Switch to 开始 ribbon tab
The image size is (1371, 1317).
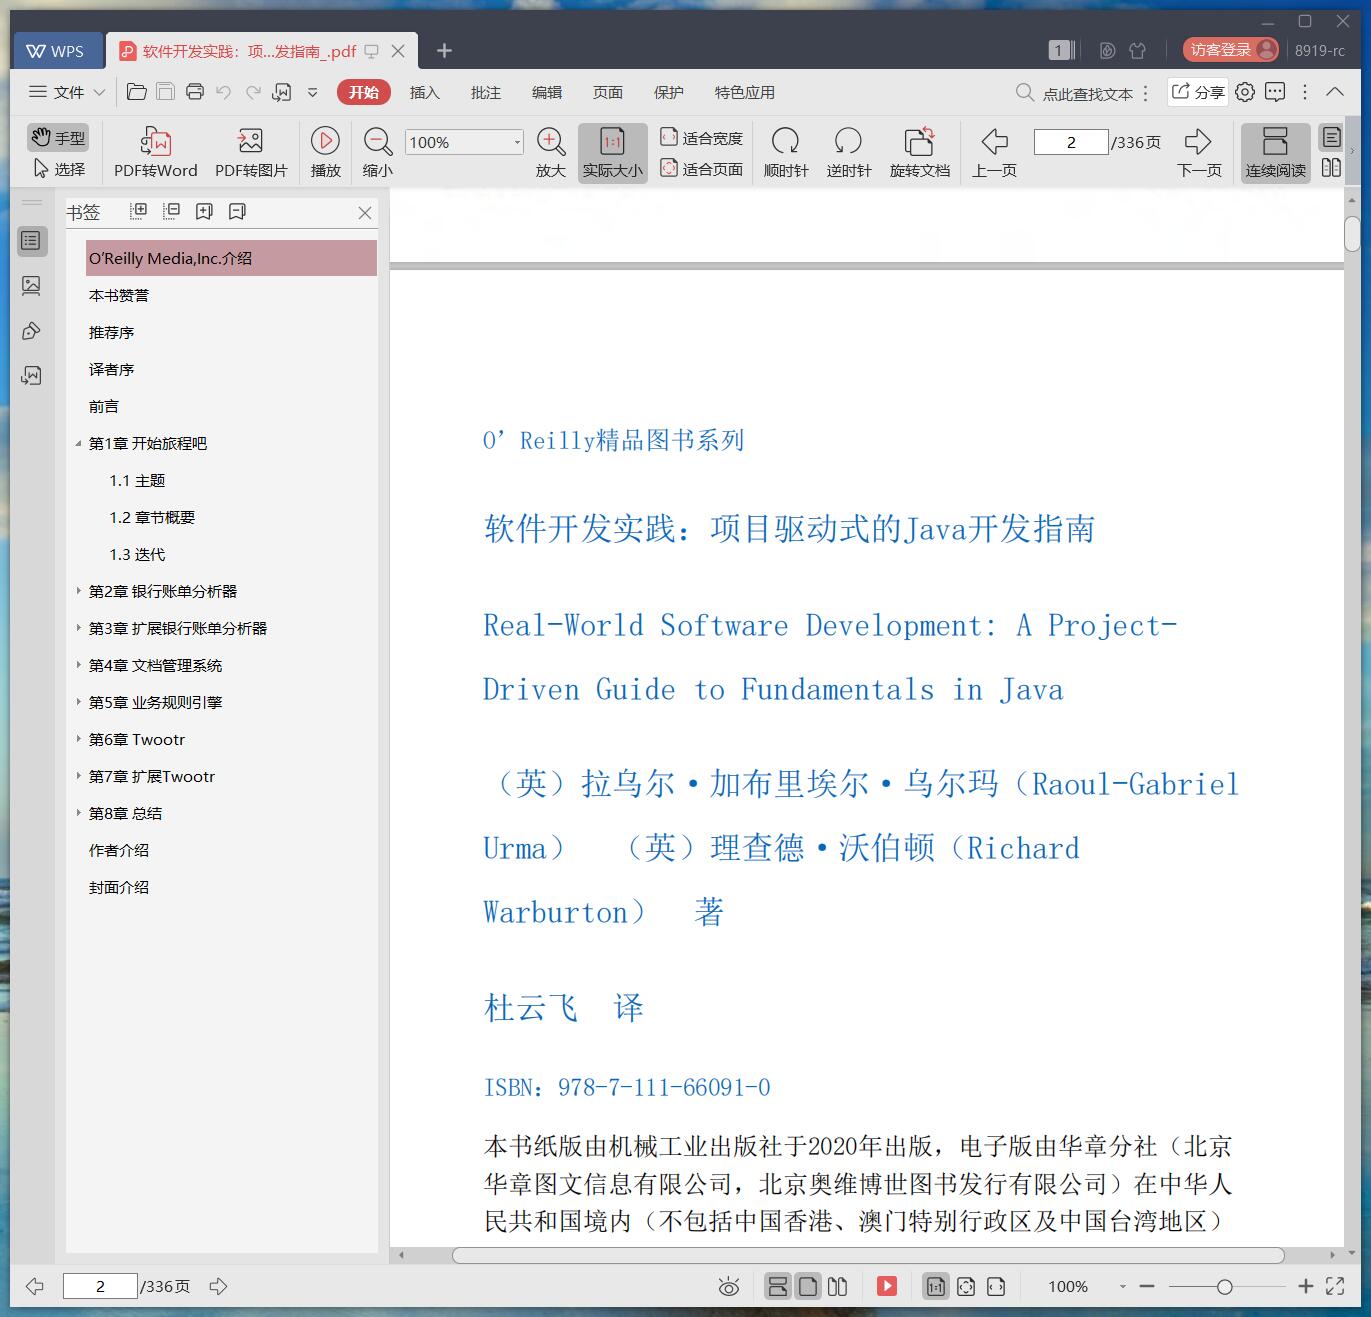click(x=363, y=92)
